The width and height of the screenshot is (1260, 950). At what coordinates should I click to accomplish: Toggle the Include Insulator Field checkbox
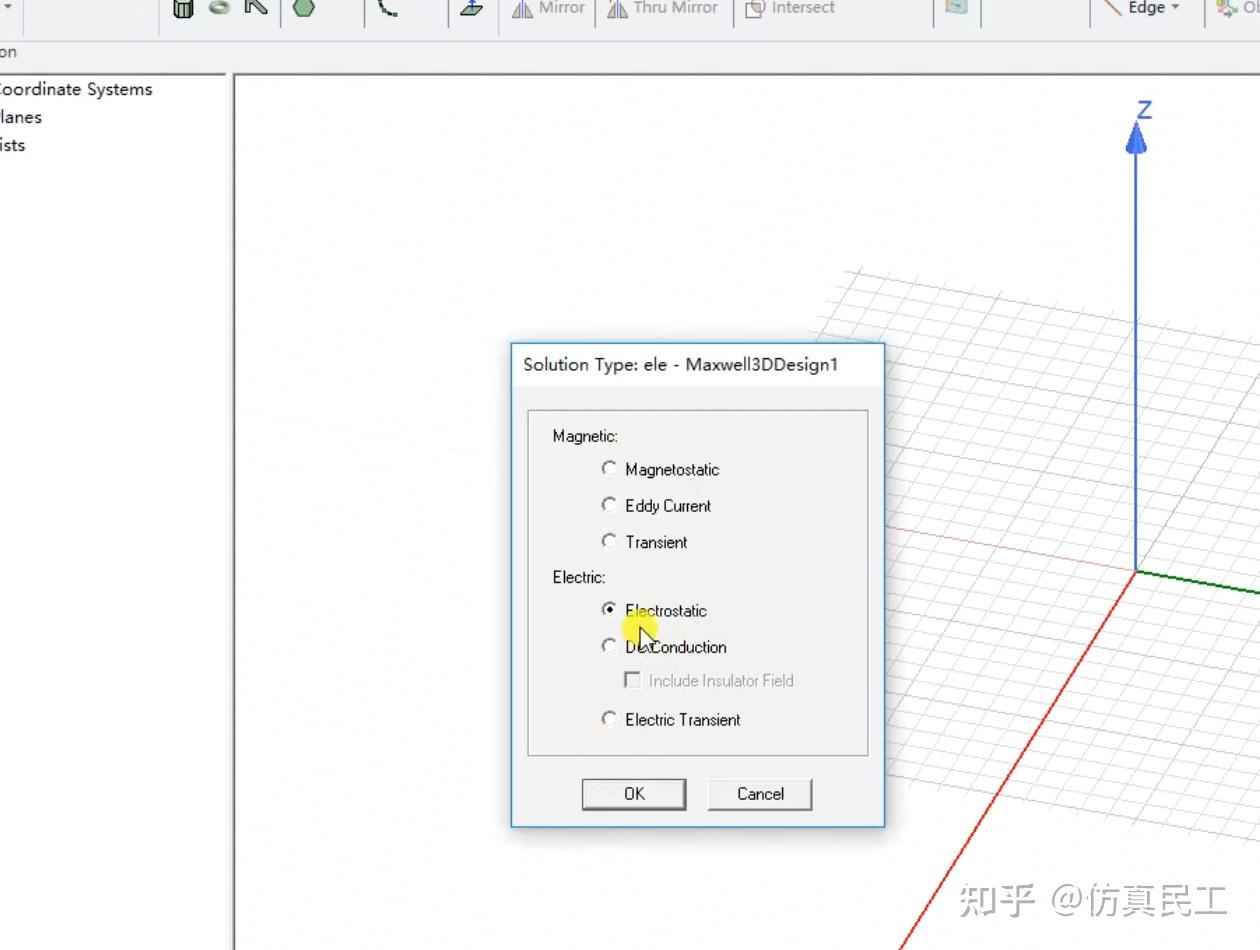pyautogui.click(x=632, y=680)
